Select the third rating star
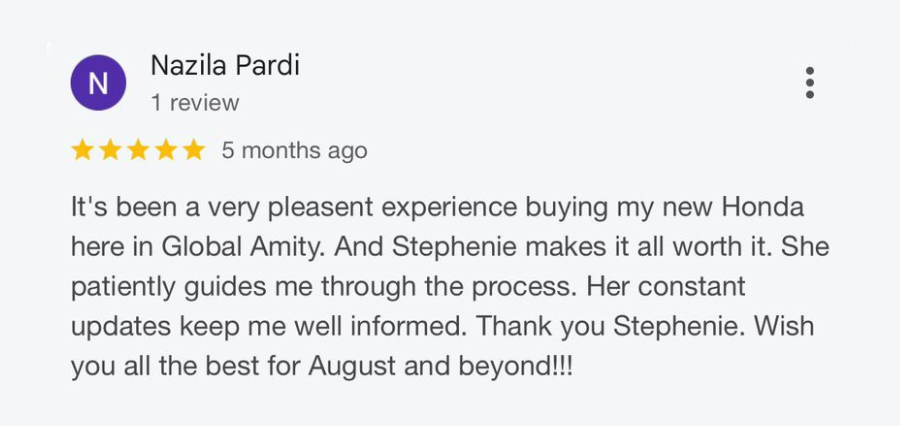The width and height of the screenshot is (900, 426). coord(138,151)
